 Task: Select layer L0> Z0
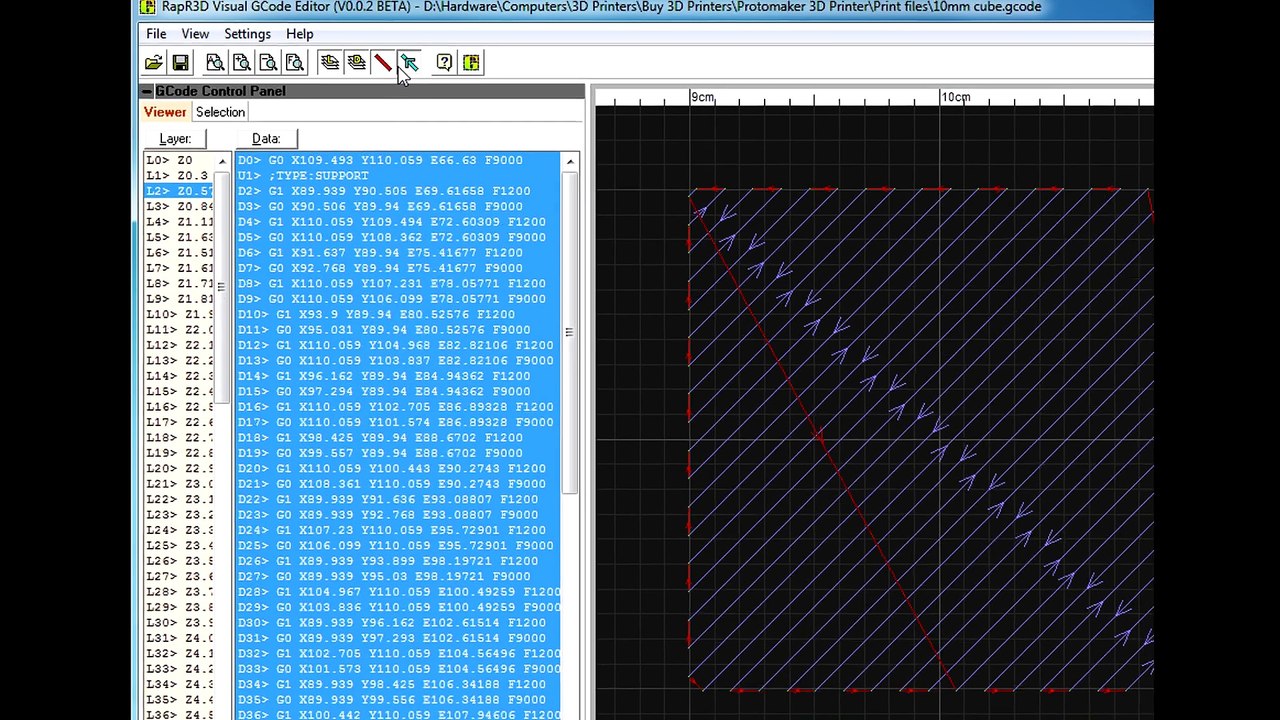click(x=179, y=160)
